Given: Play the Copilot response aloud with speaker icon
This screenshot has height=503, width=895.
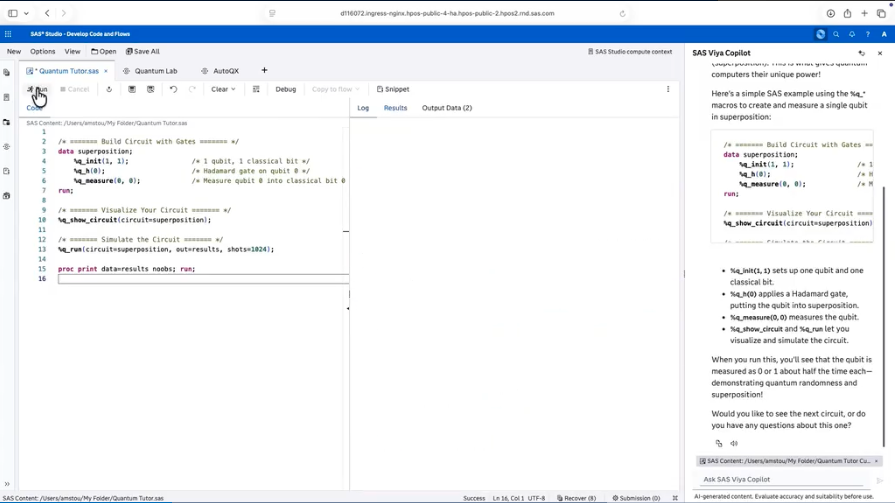Looking at the screenshot, I should pos(734,443).
